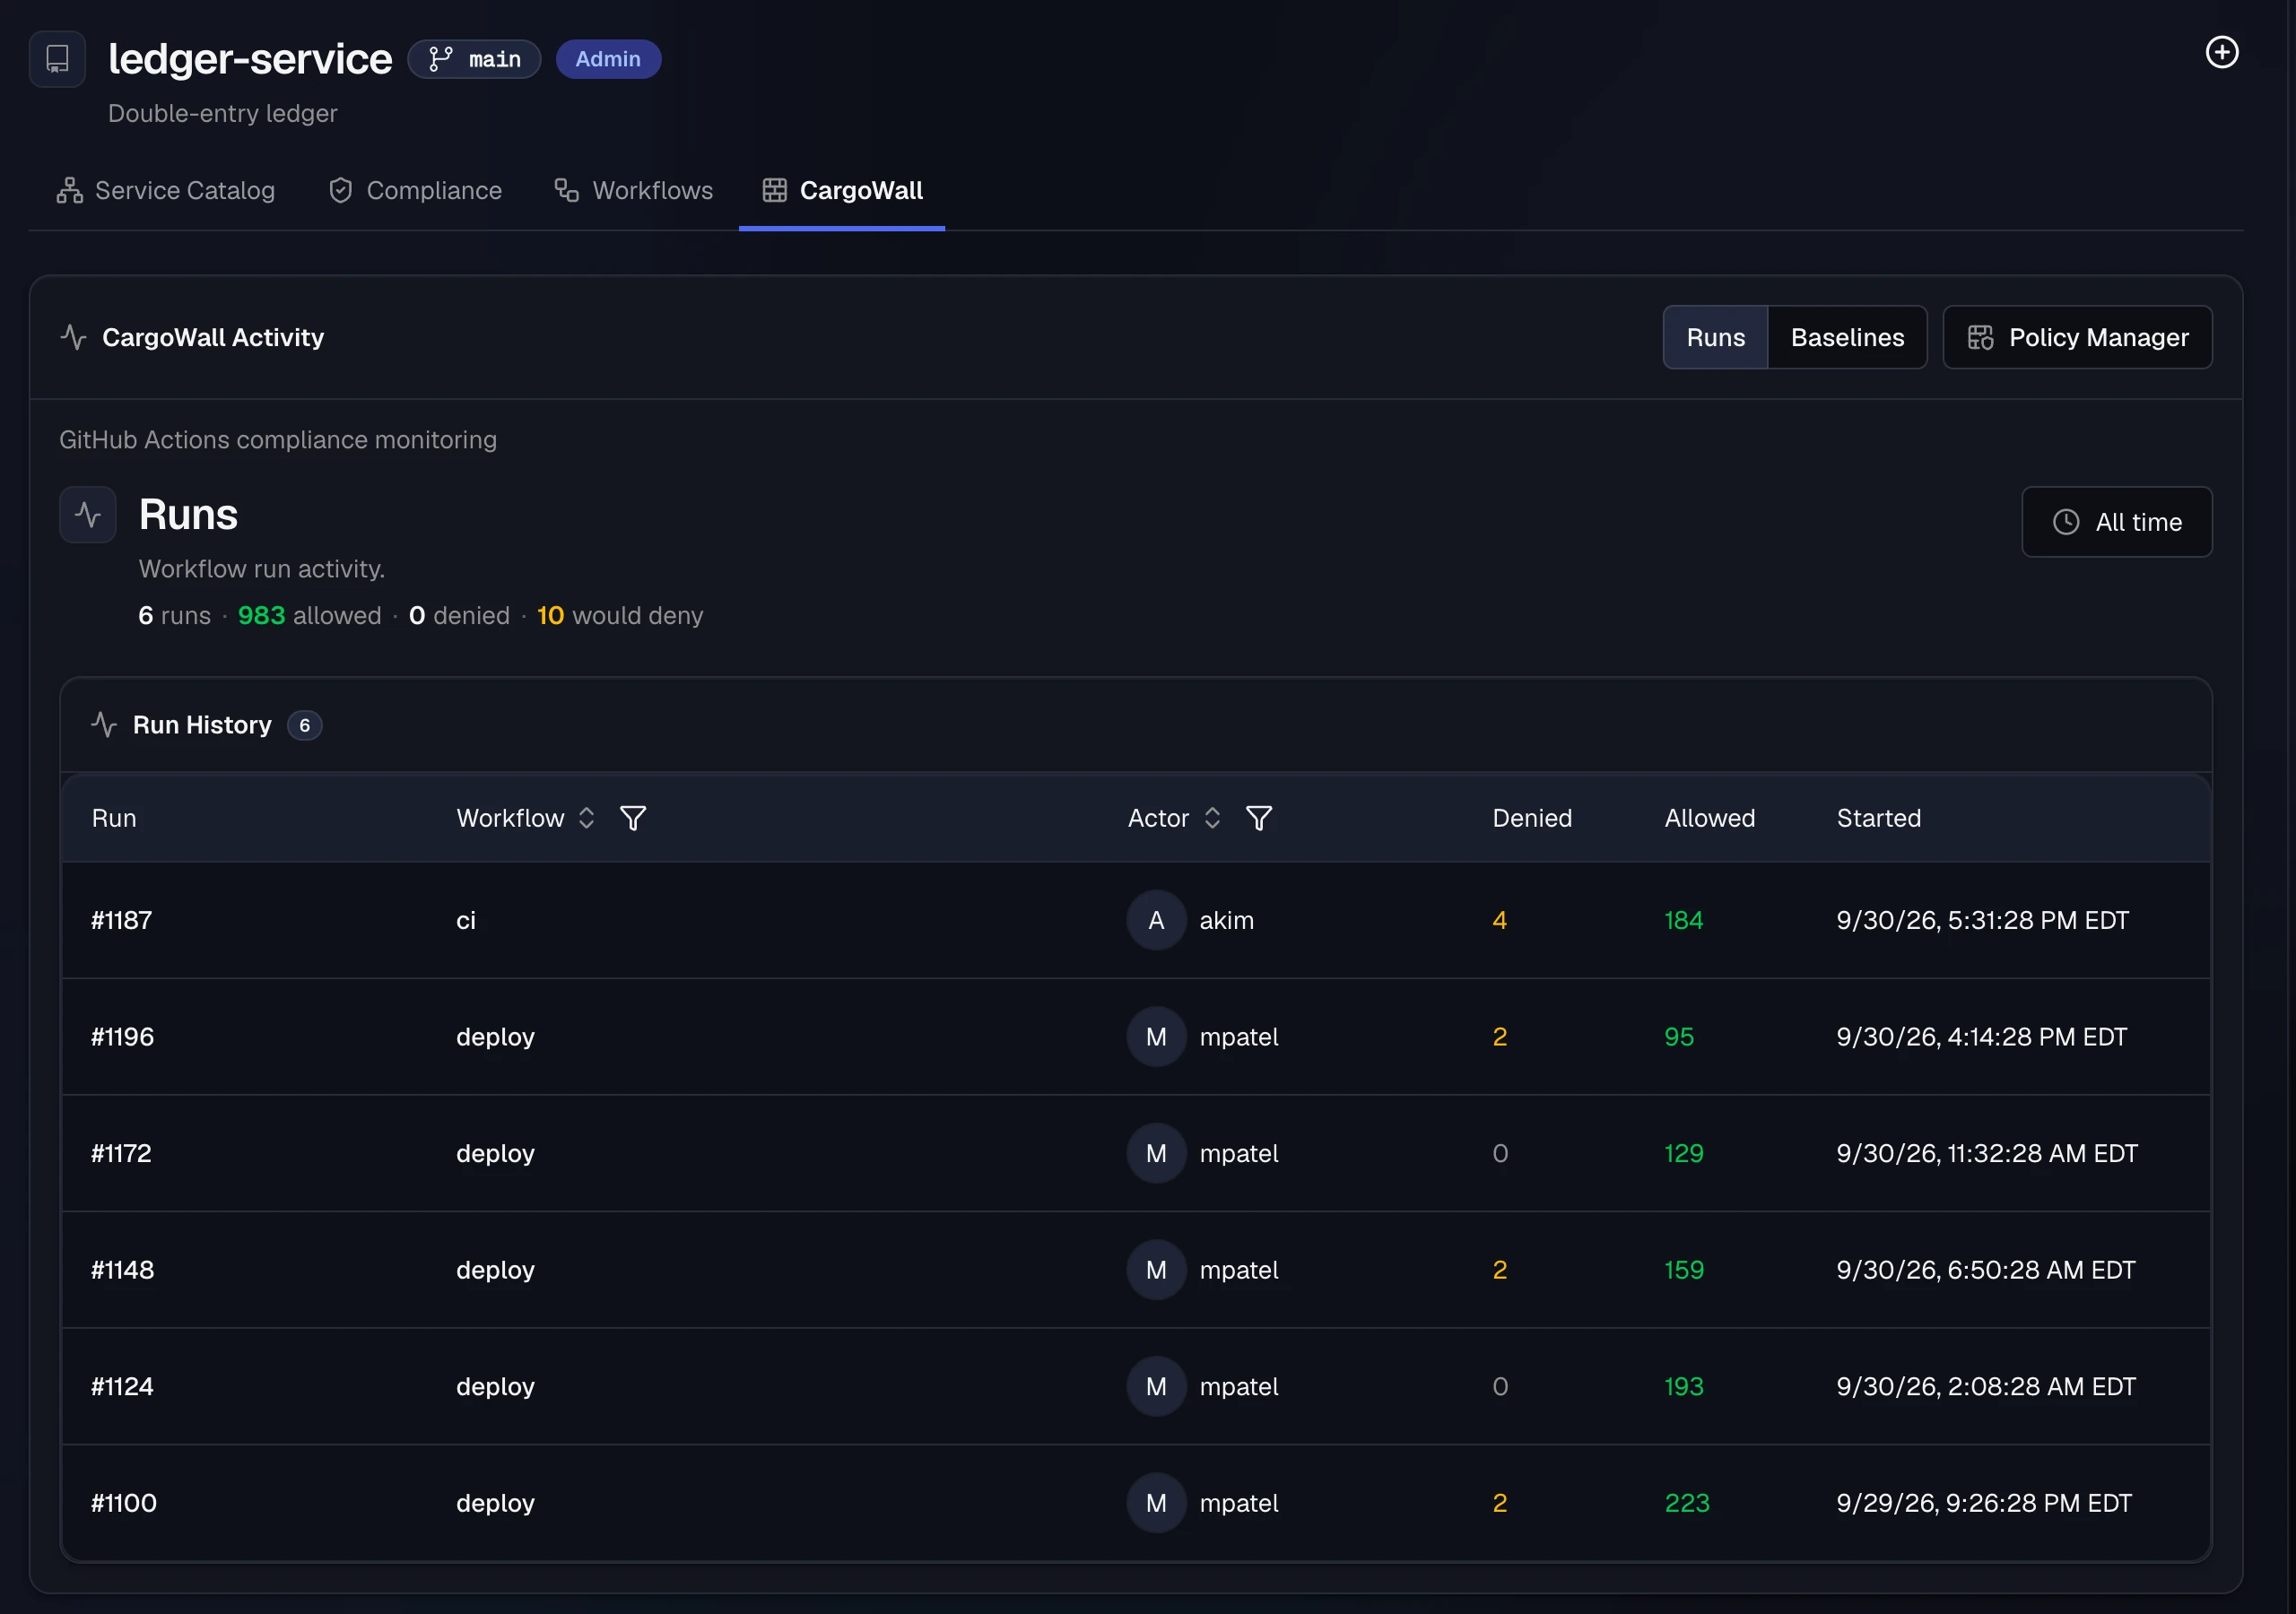Screen dimensions: 2296x1614
Task: Open the Workflow column filter funnel
Action: (x=633, y=818)
